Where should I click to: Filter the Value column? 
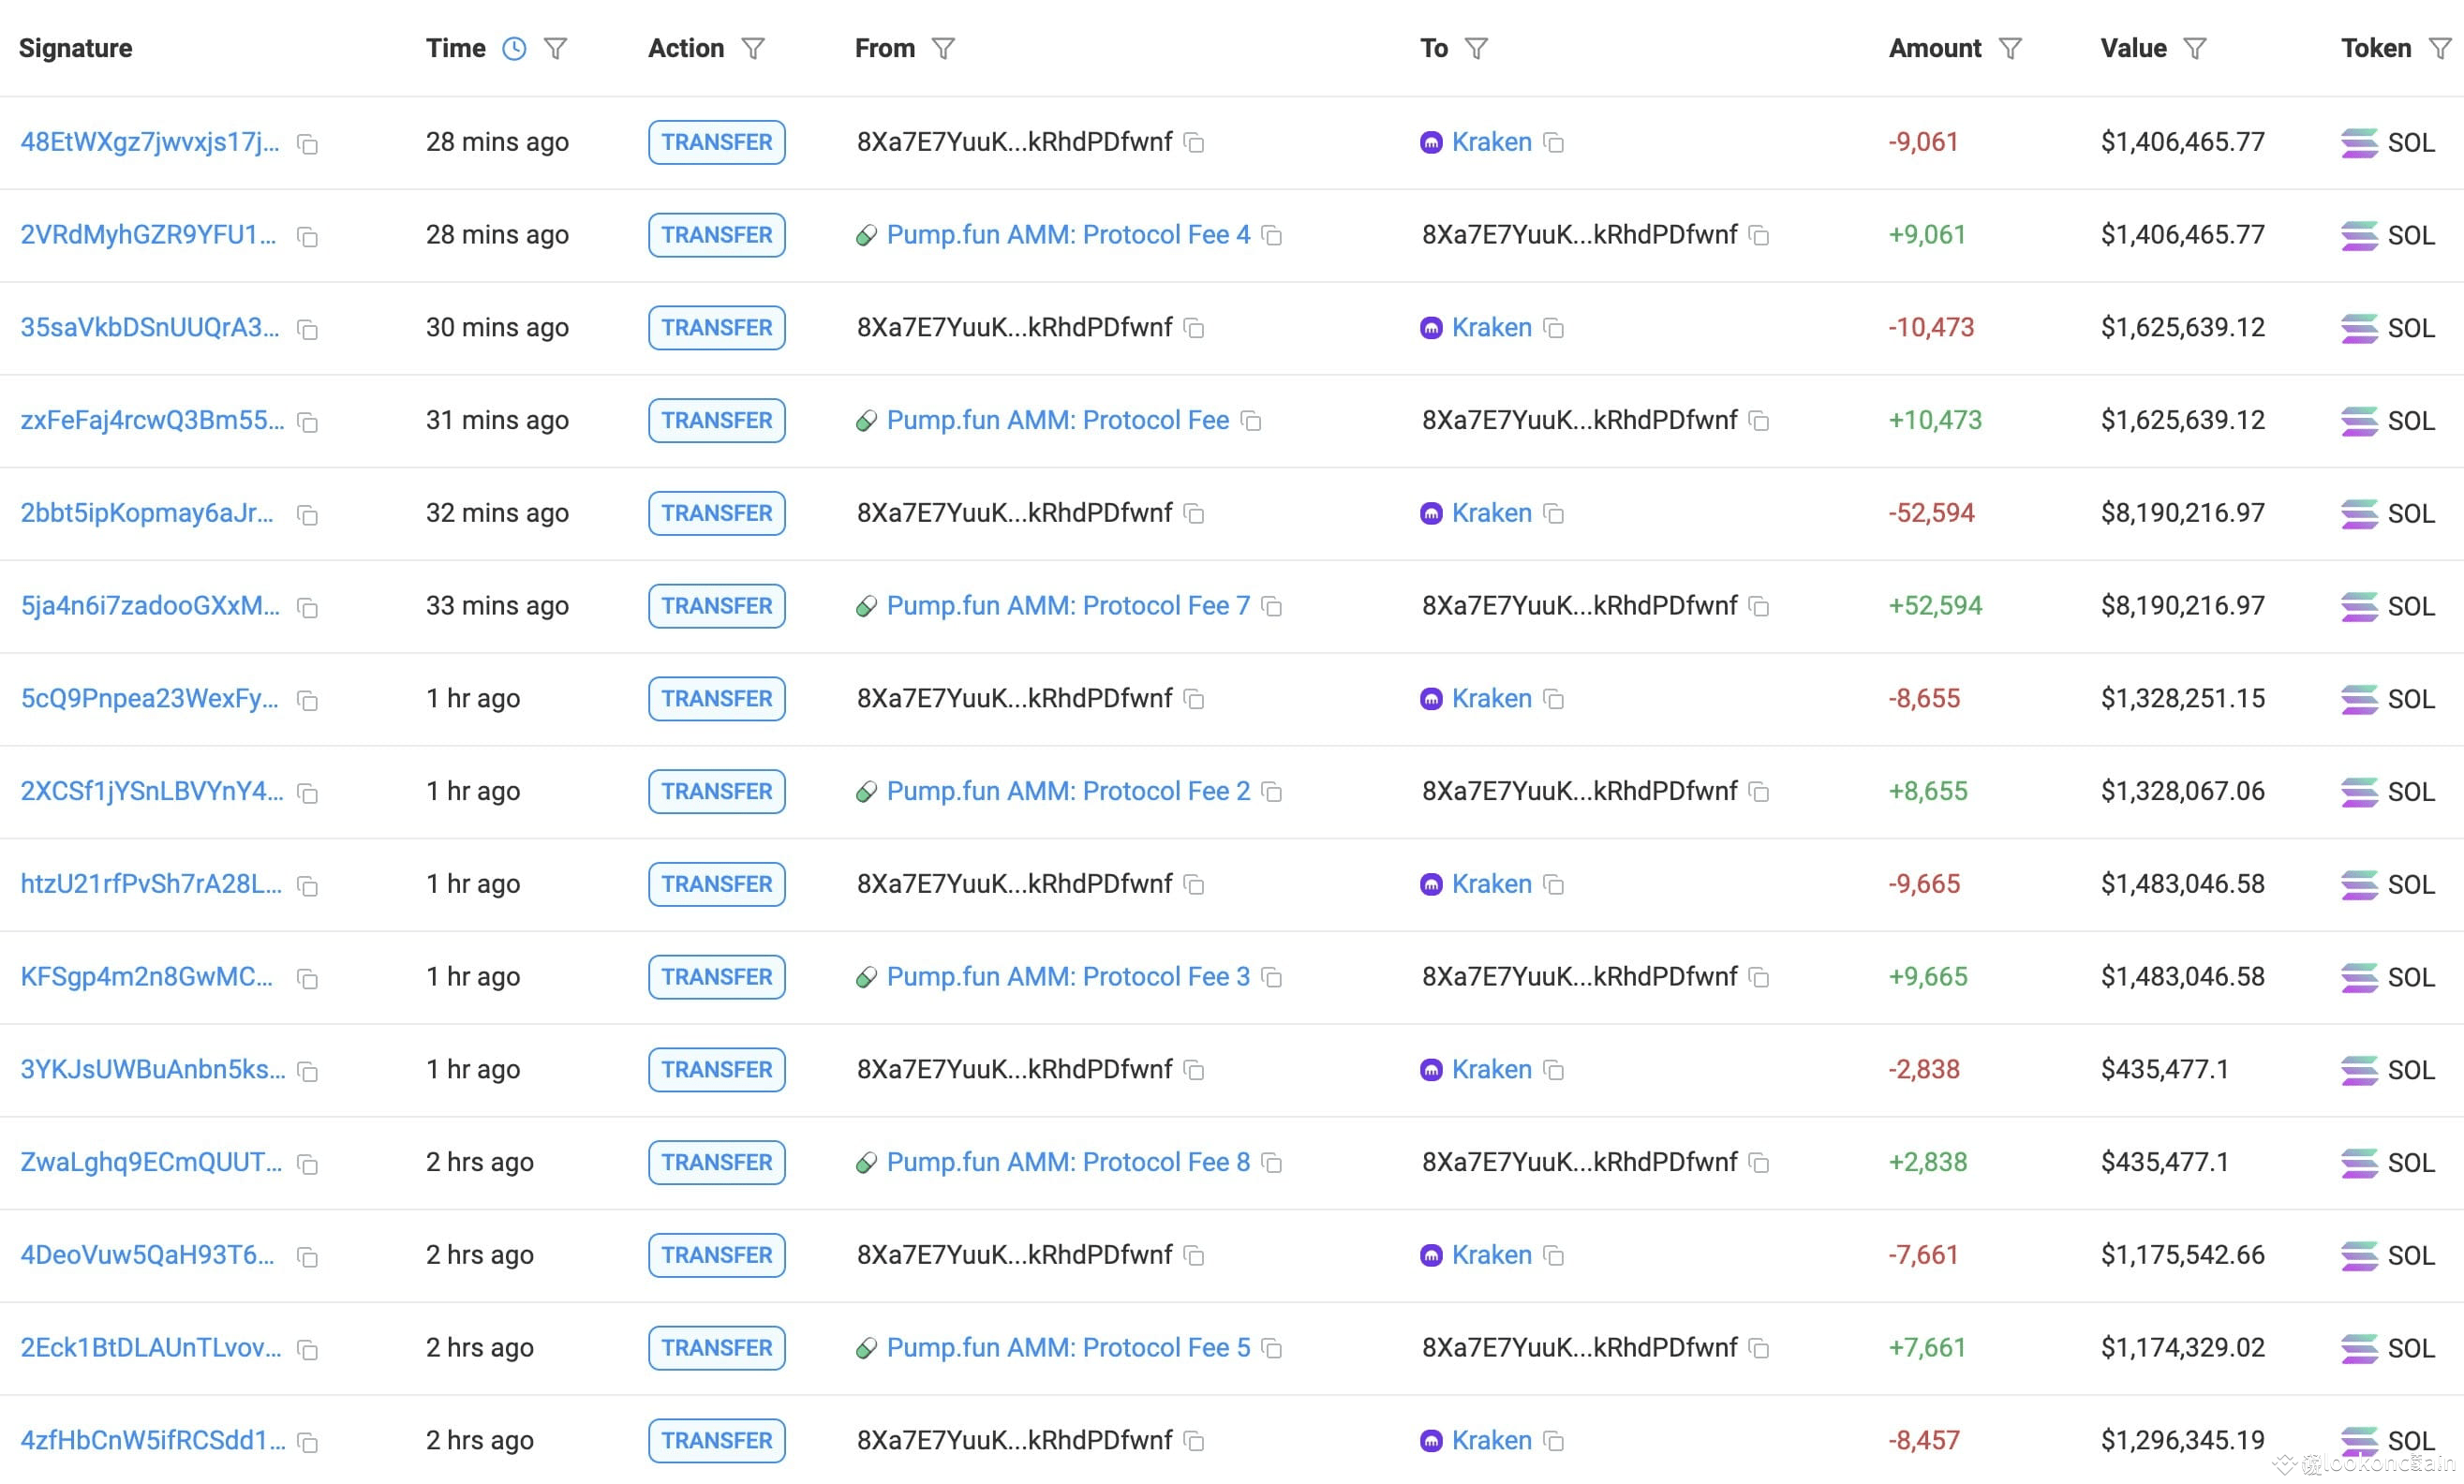(x=2195, y=48)
